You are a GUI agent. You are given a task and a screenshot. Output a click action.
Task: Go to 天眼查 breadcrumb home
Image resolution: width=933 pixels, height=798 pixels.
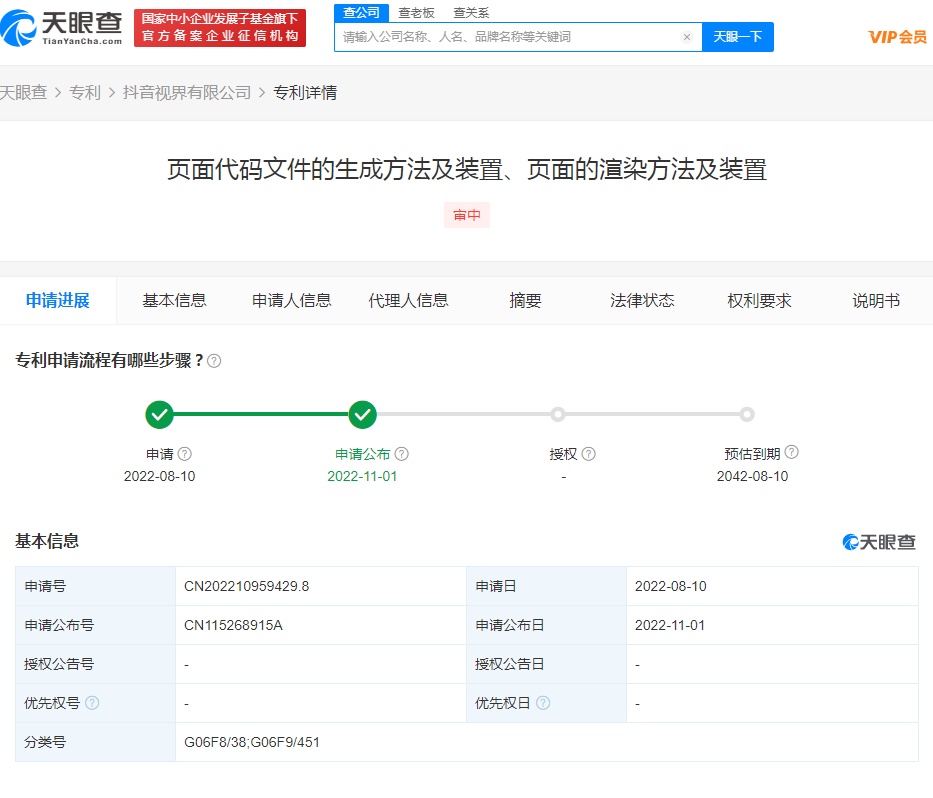pyautogui.click(x=23, y=93)
